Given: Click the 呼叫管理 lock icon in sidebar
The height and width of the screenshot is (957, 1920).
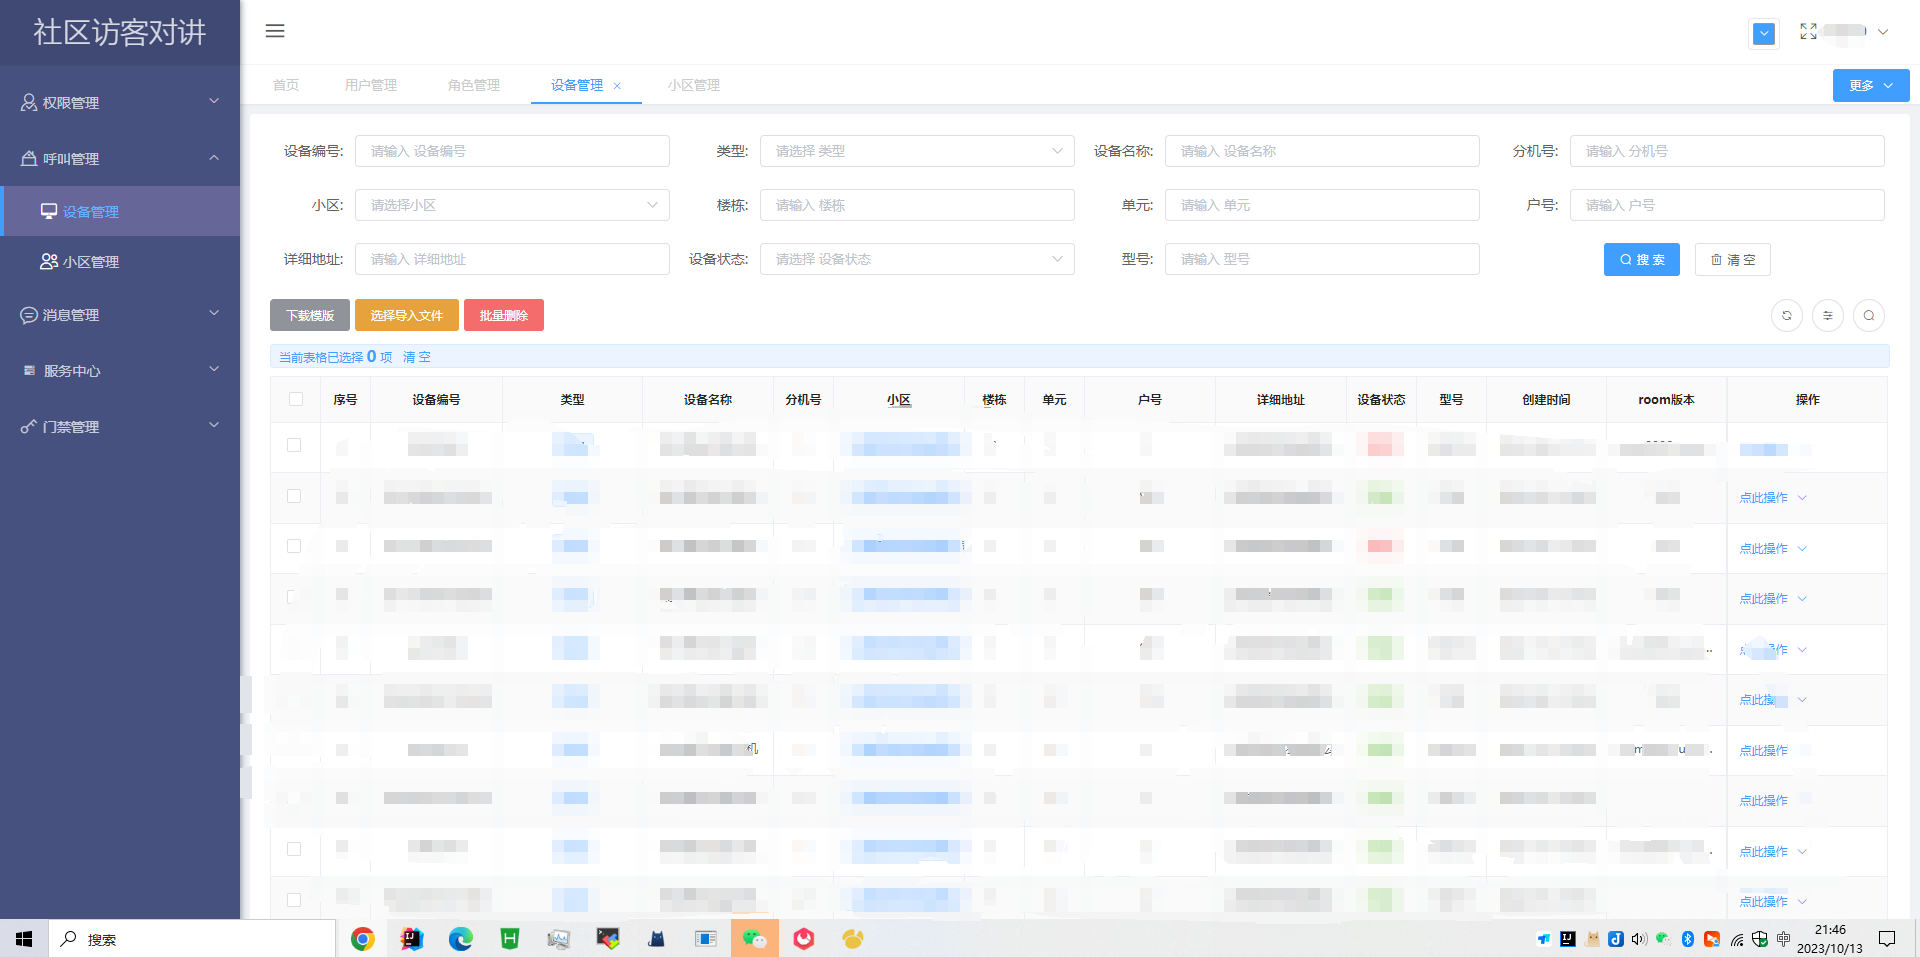Looking at the screenshot, I should click(29, 158).
